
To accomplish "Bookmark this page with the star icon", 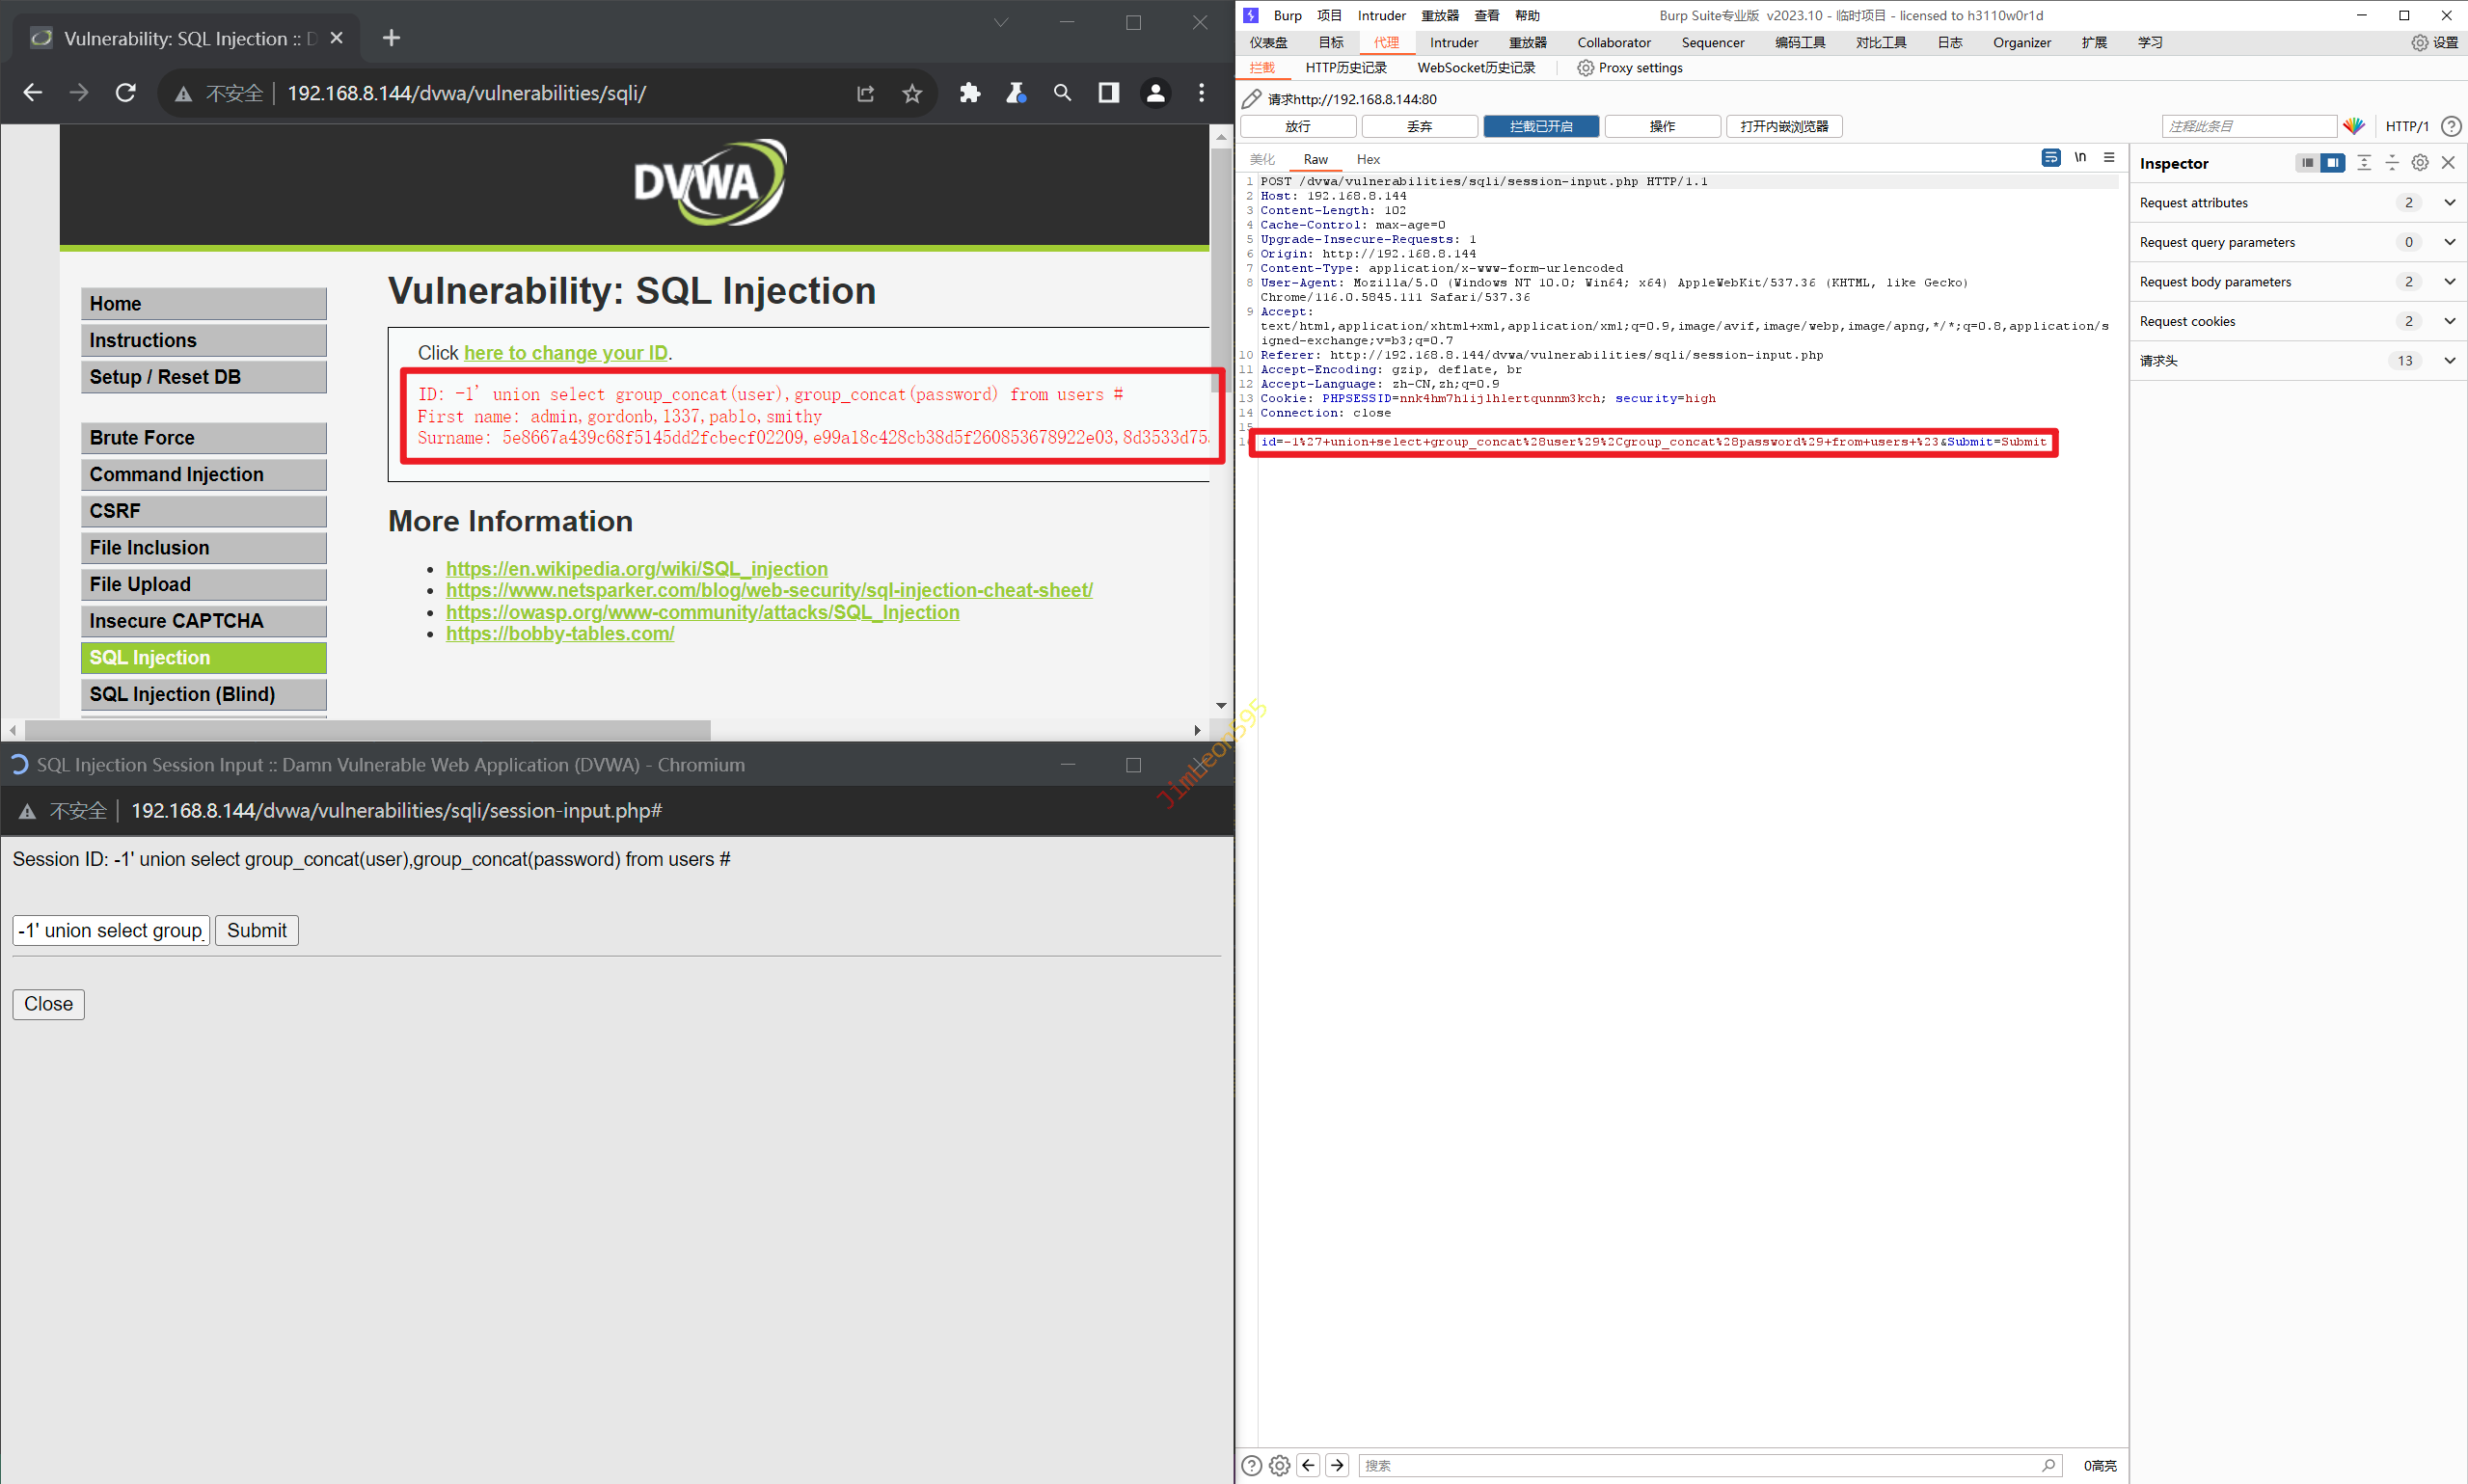I will tap(911, 93).
